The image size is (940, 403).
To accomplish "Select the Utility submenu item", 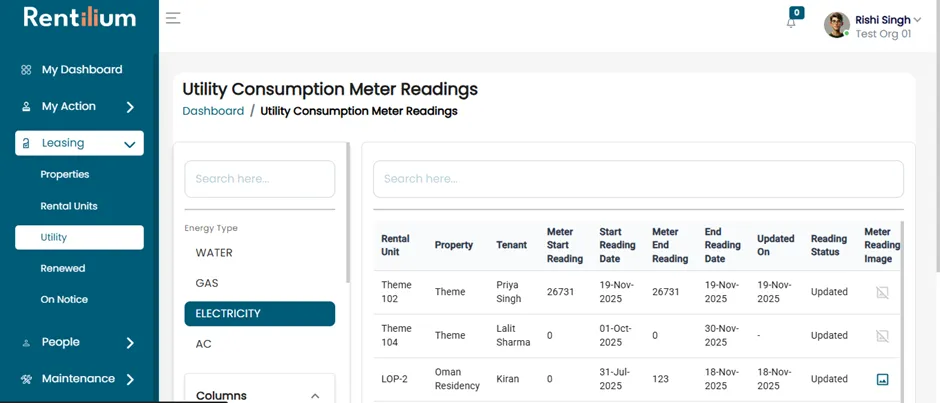I will [x=79, y=237].
